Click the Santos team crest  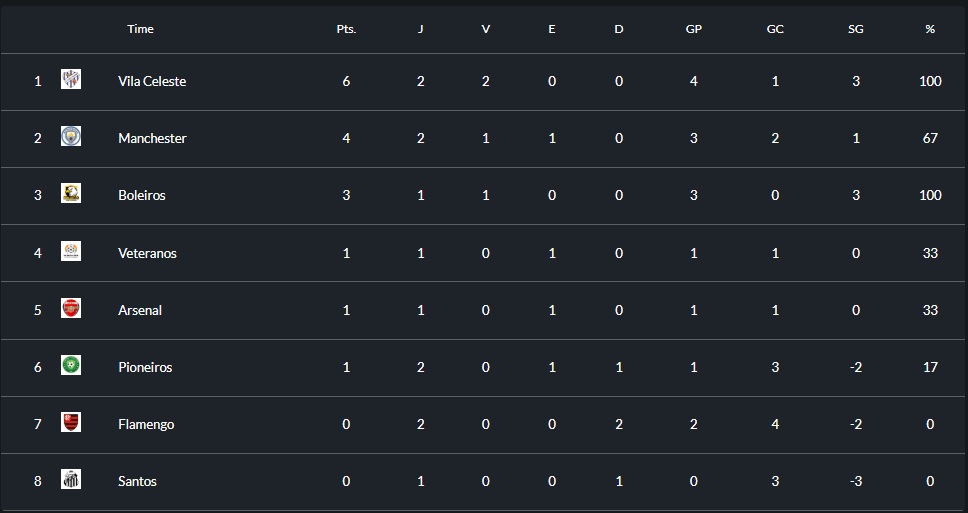(x=71, y=479)
